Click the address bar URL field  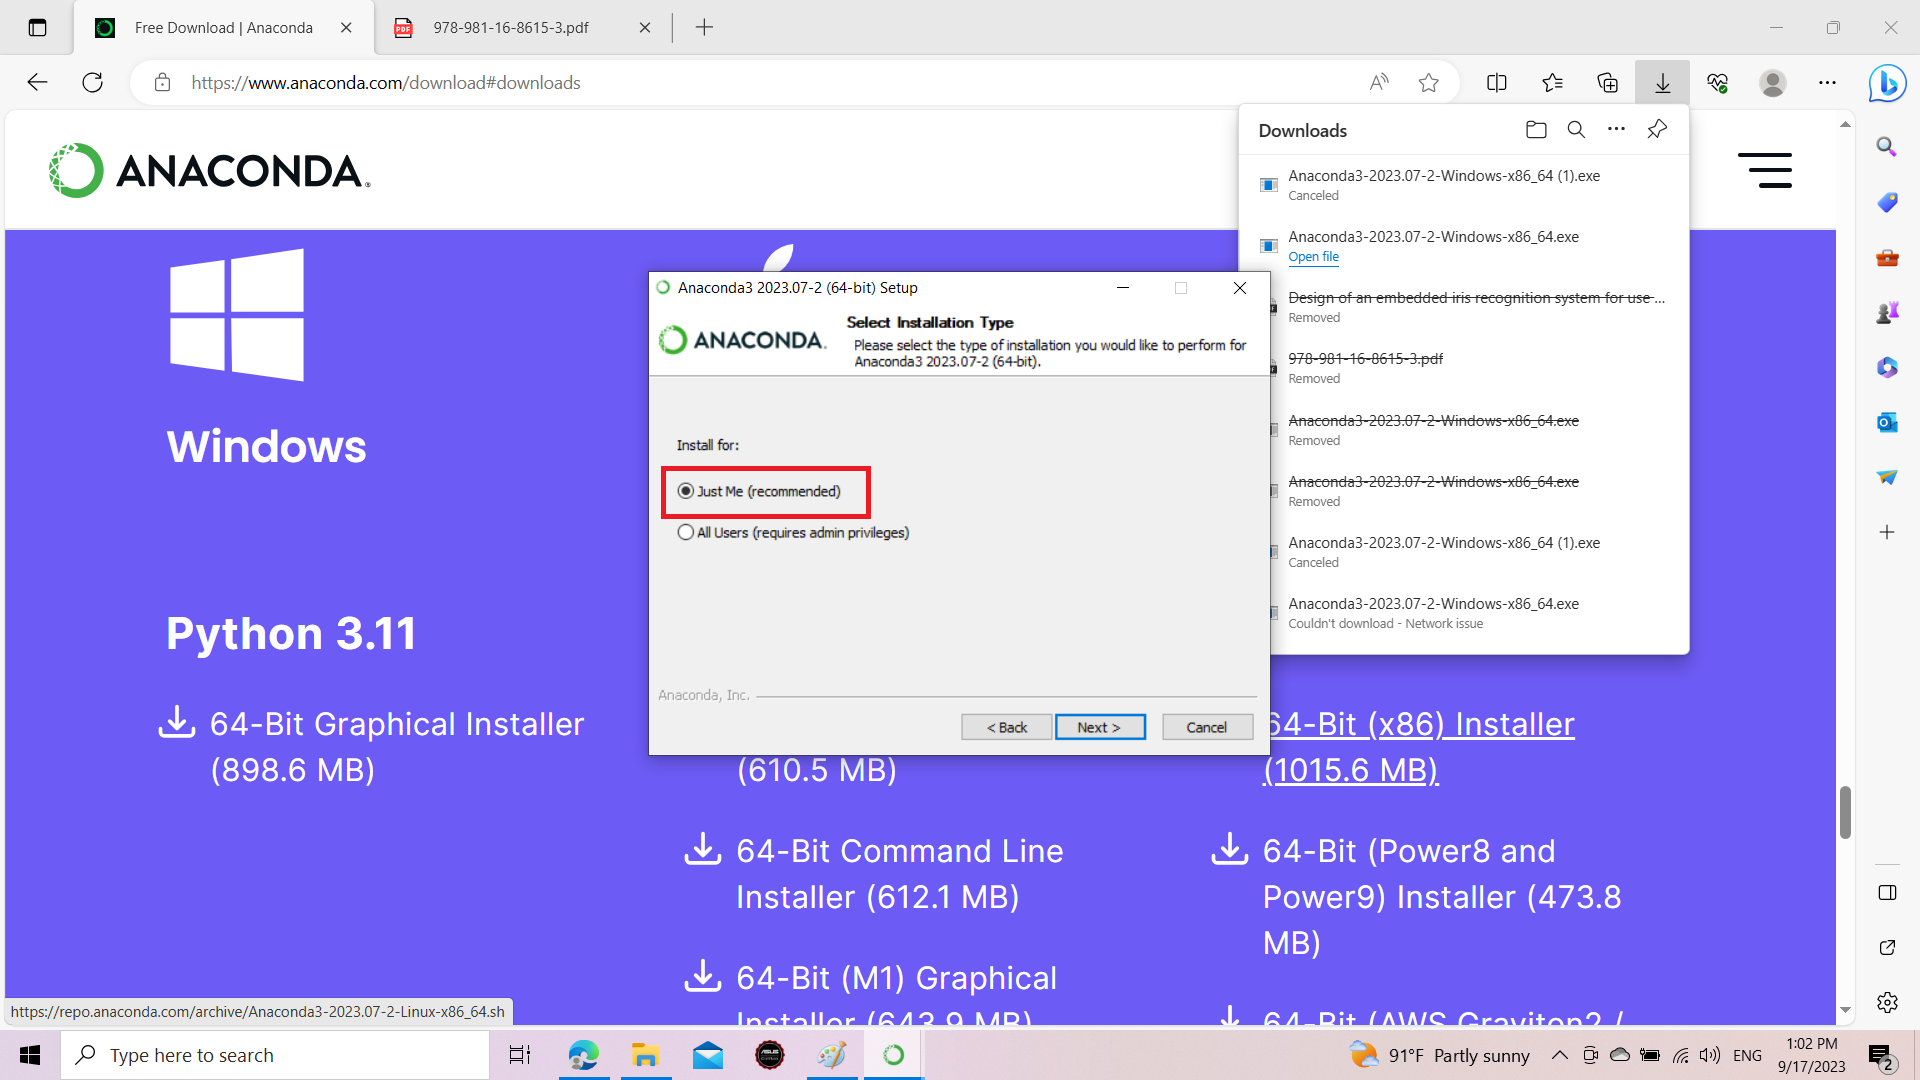pos(770,83)
